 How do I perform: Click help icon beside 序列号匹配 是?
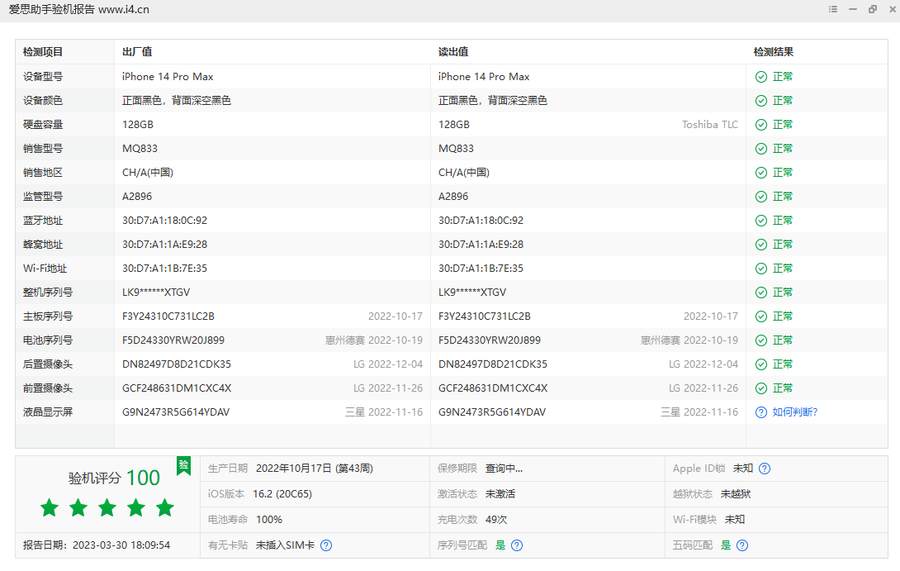coord(517,545)
